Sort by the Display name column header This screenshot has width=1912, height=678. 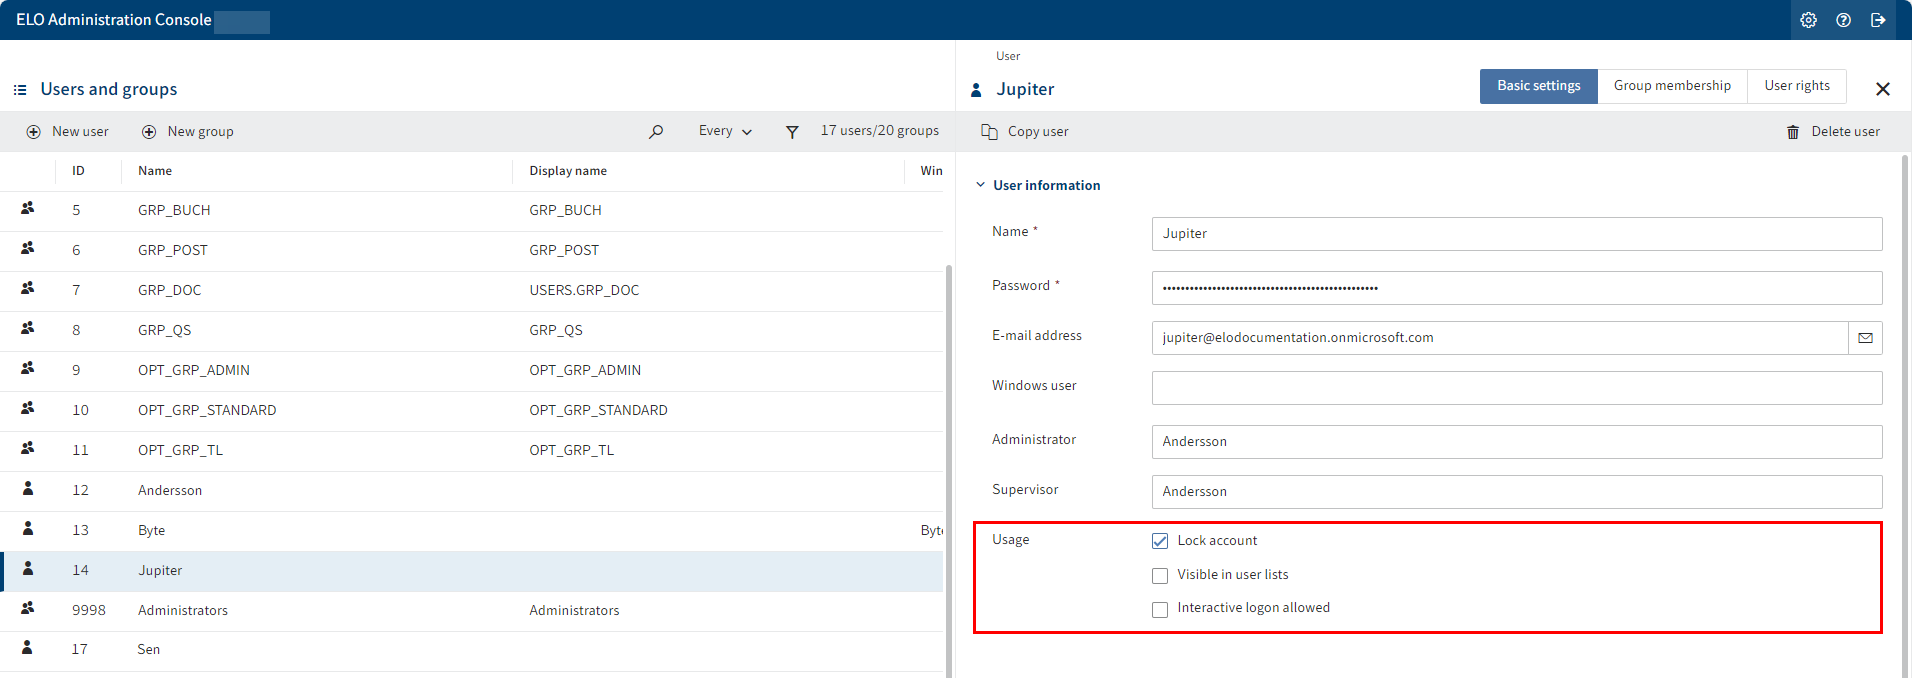click(x=568, y=171)
